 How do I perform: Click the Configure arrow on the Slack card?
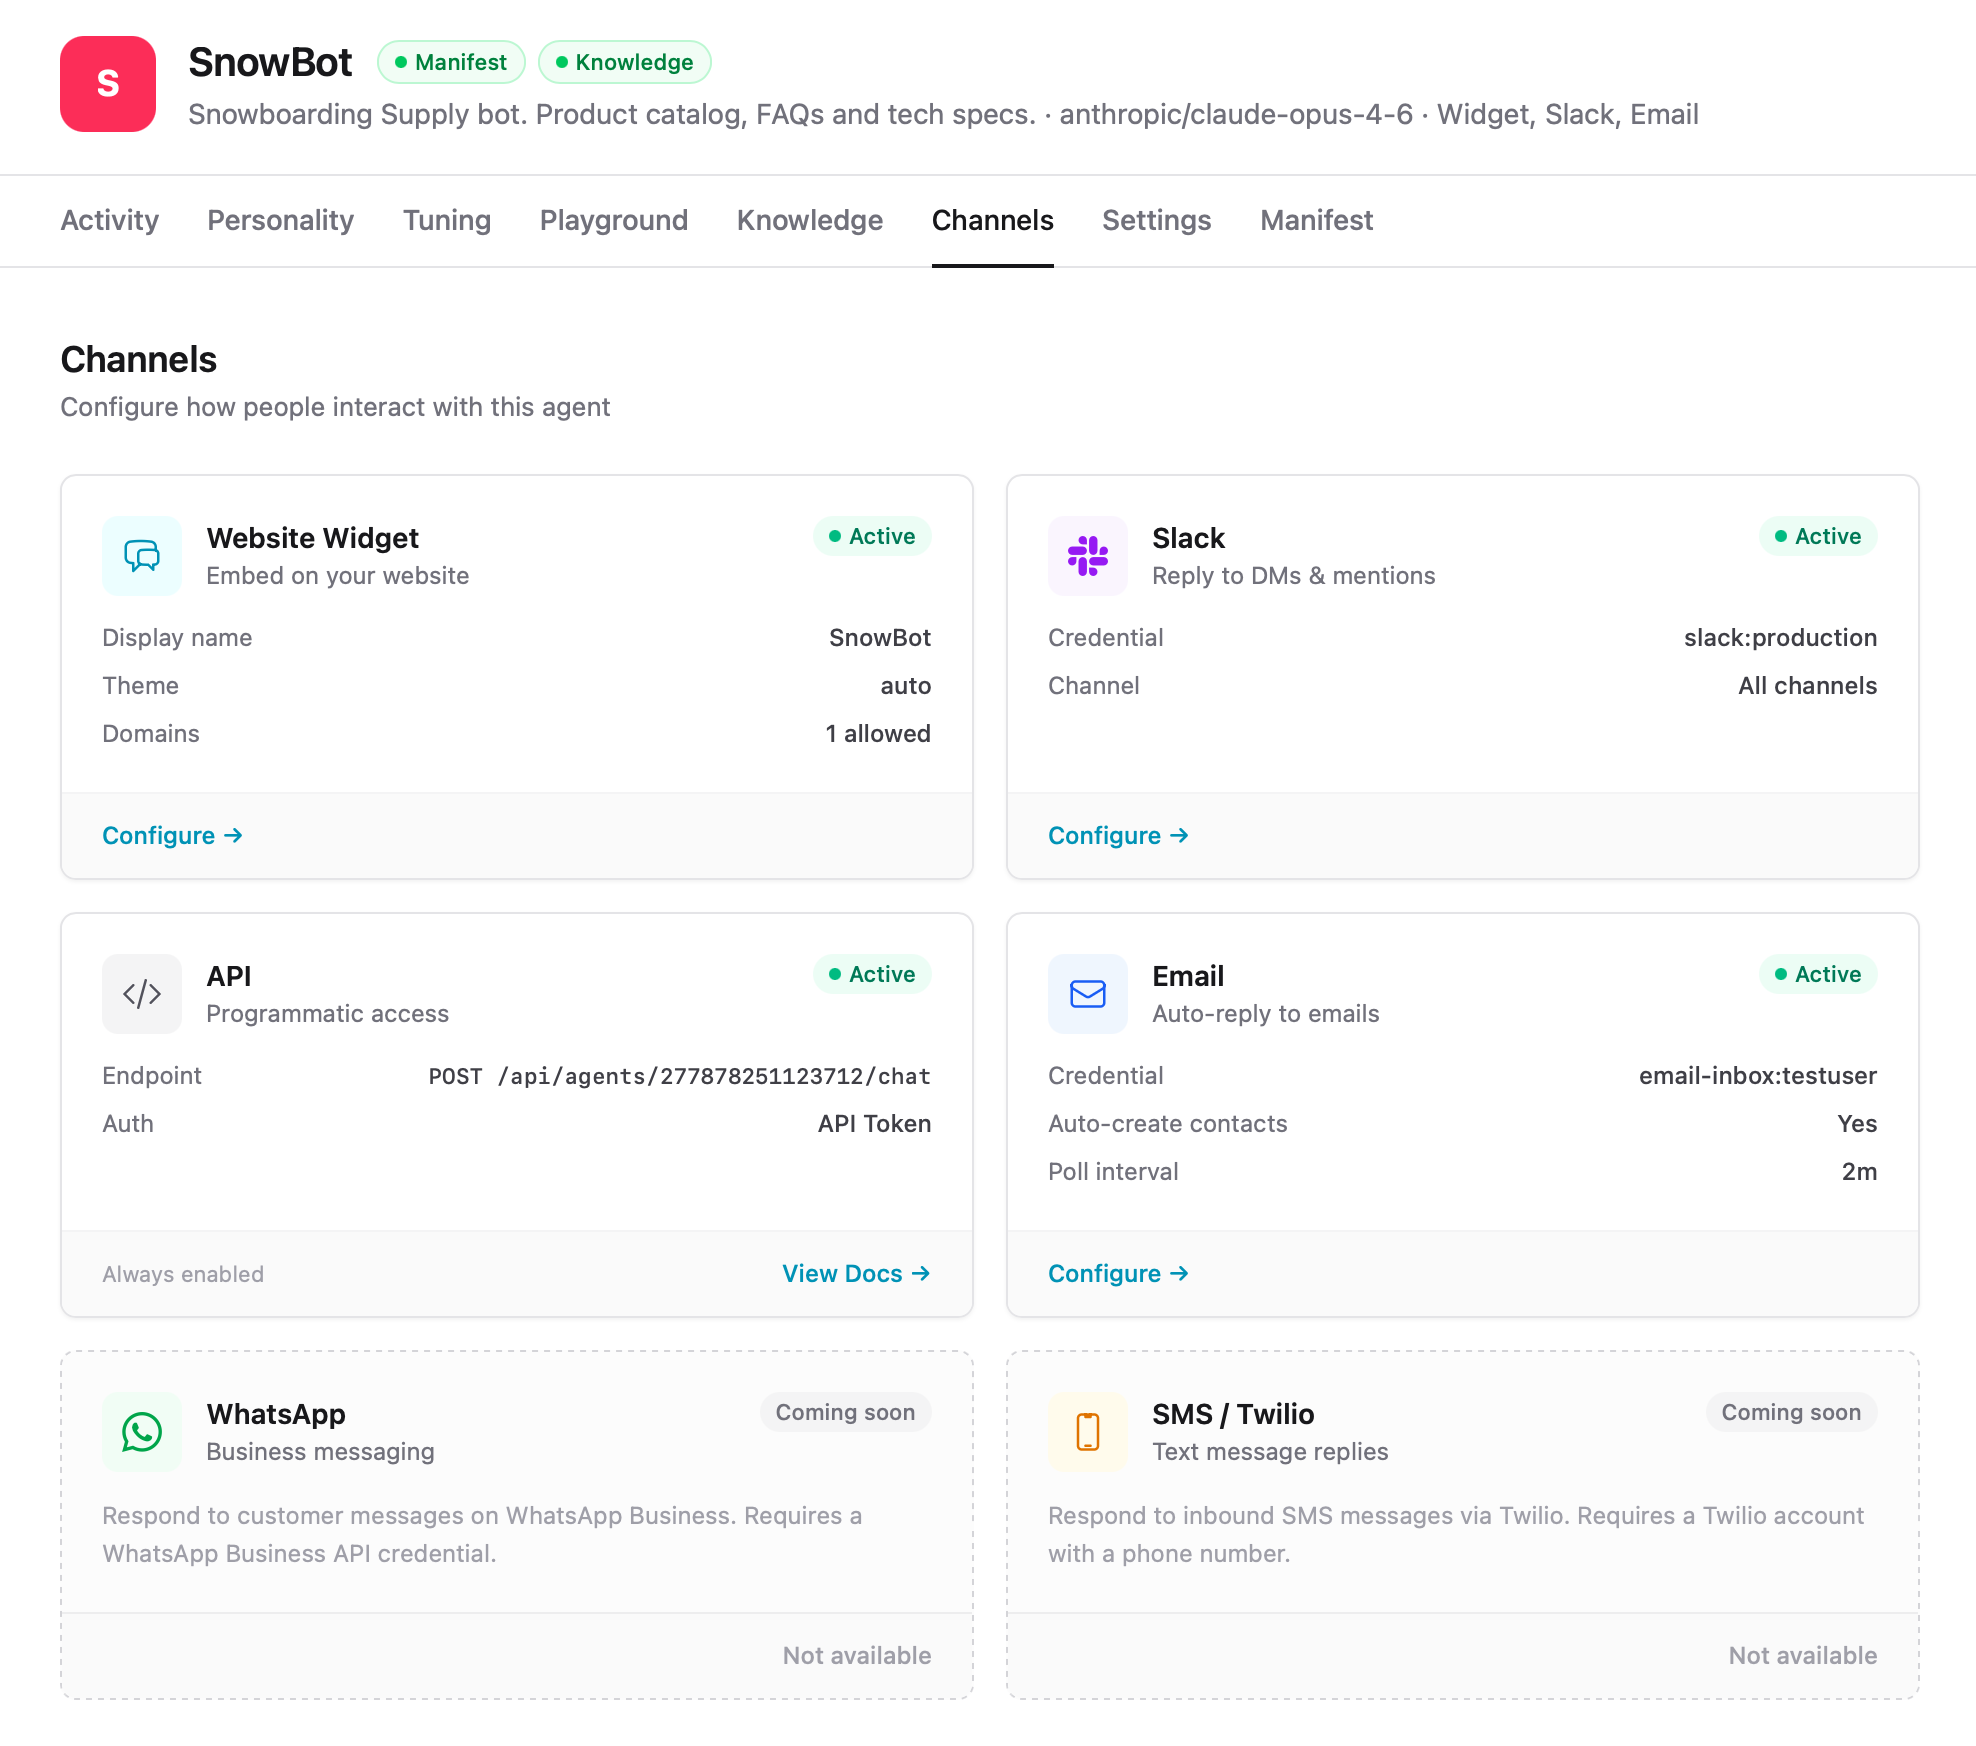(x=1117, y=835)
